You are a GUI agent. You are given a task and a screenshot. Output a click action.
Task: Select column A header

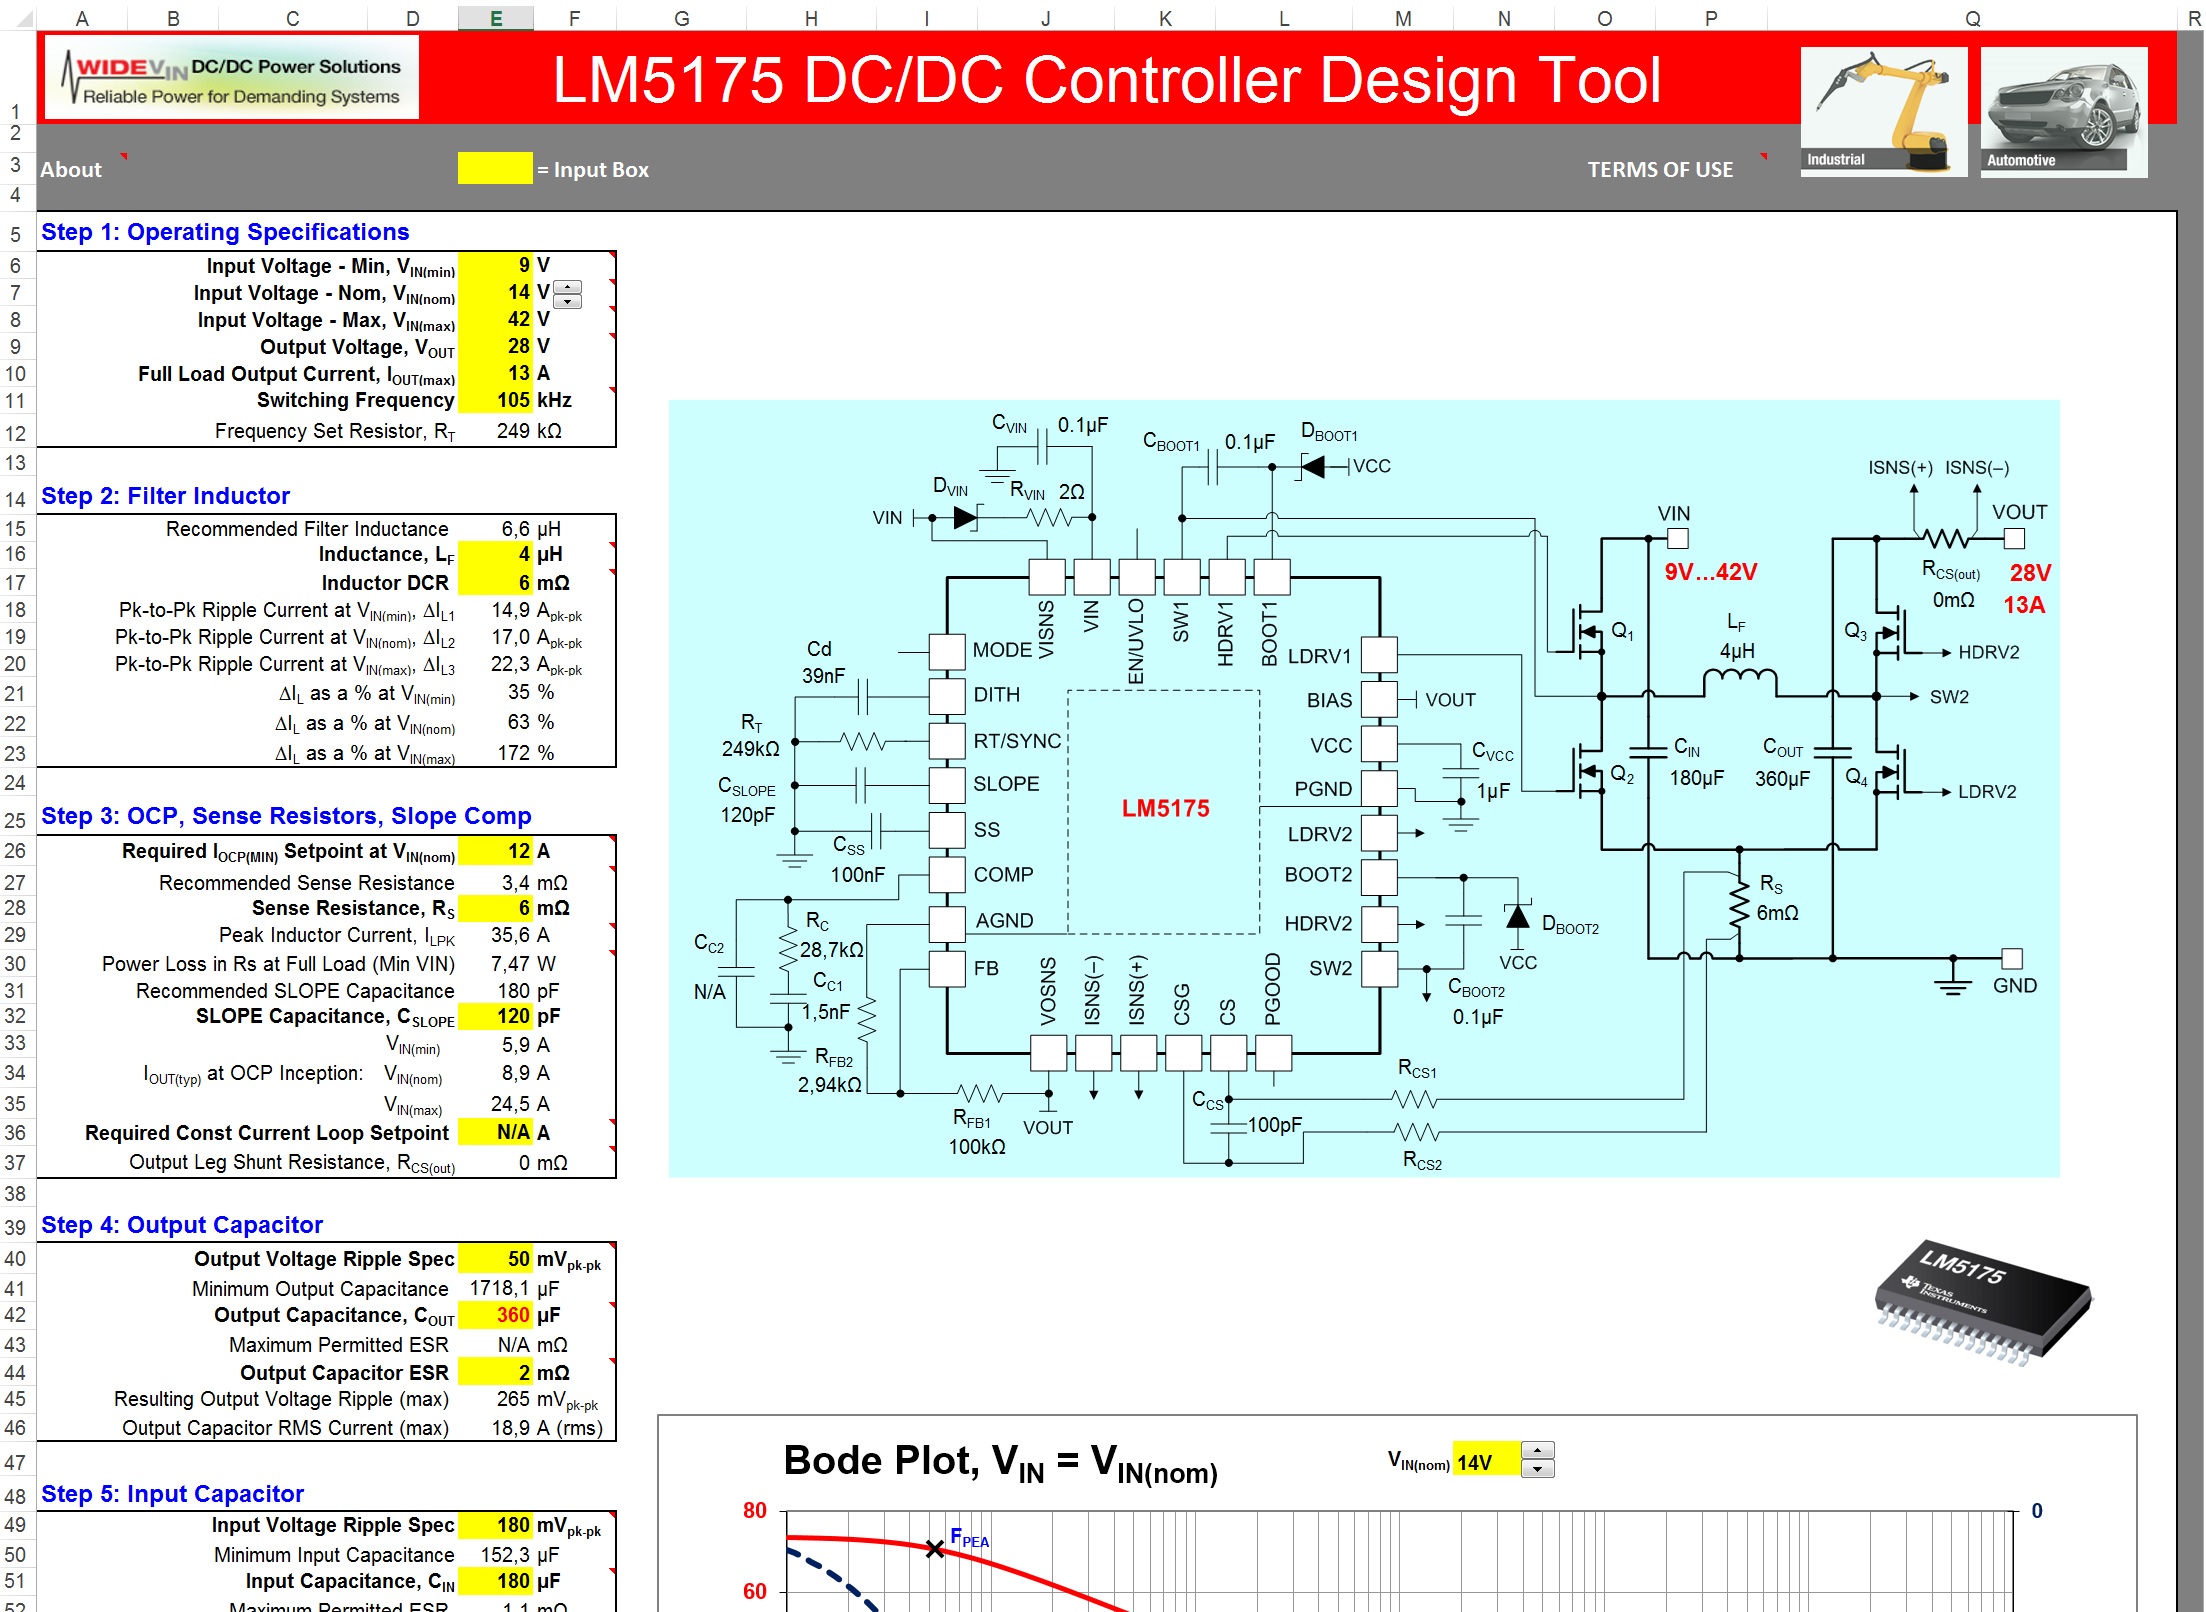tap(82, 18)
